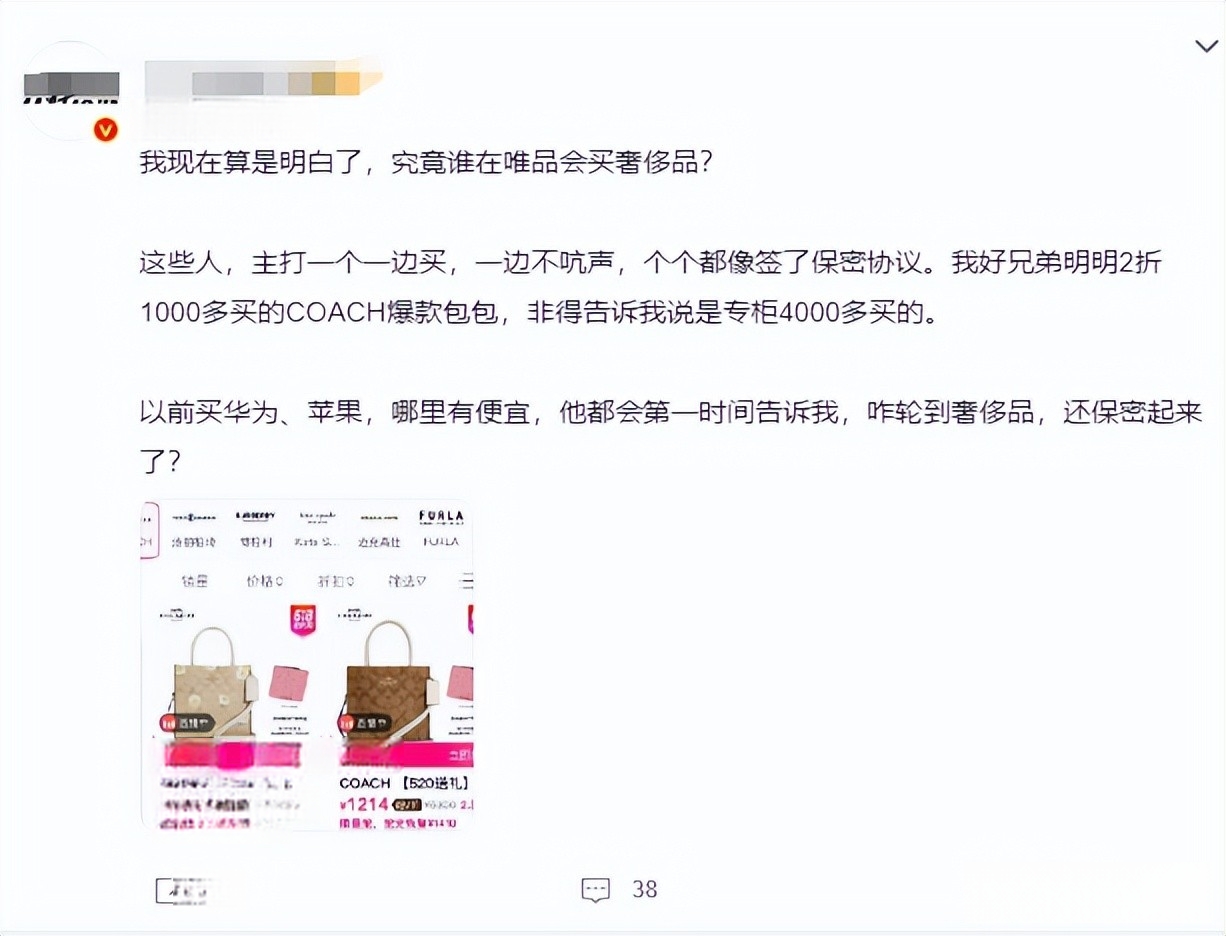Click the comment bubble icon
The image size is (1226, 936).
595,889
